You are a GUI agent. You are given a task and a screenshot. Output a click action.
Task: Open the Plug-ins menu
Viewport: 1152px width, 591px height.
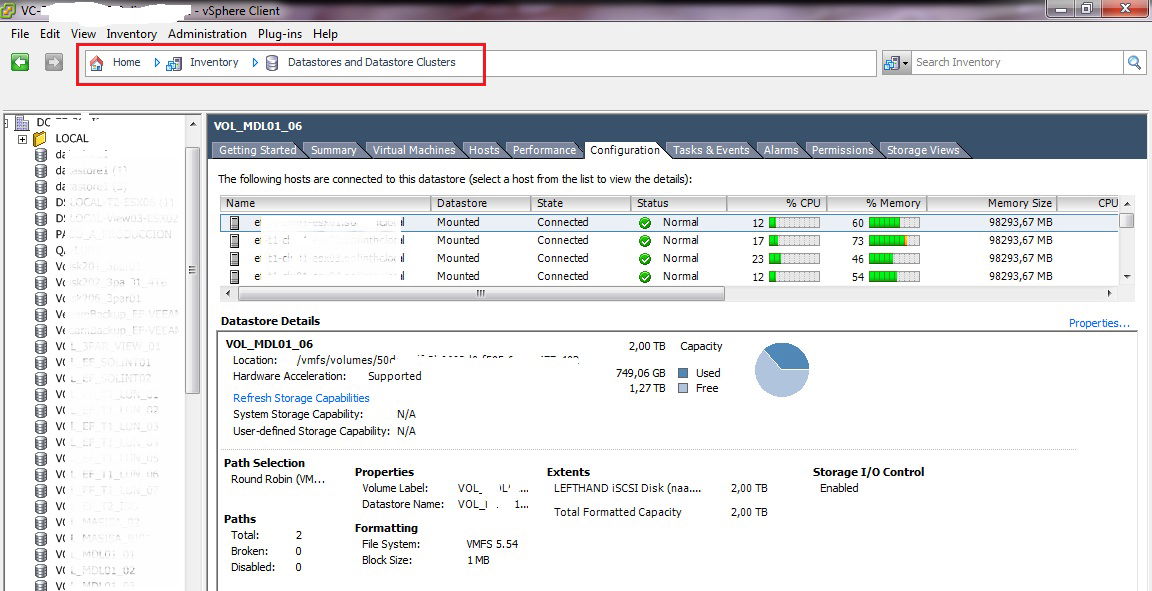[280, 34]
